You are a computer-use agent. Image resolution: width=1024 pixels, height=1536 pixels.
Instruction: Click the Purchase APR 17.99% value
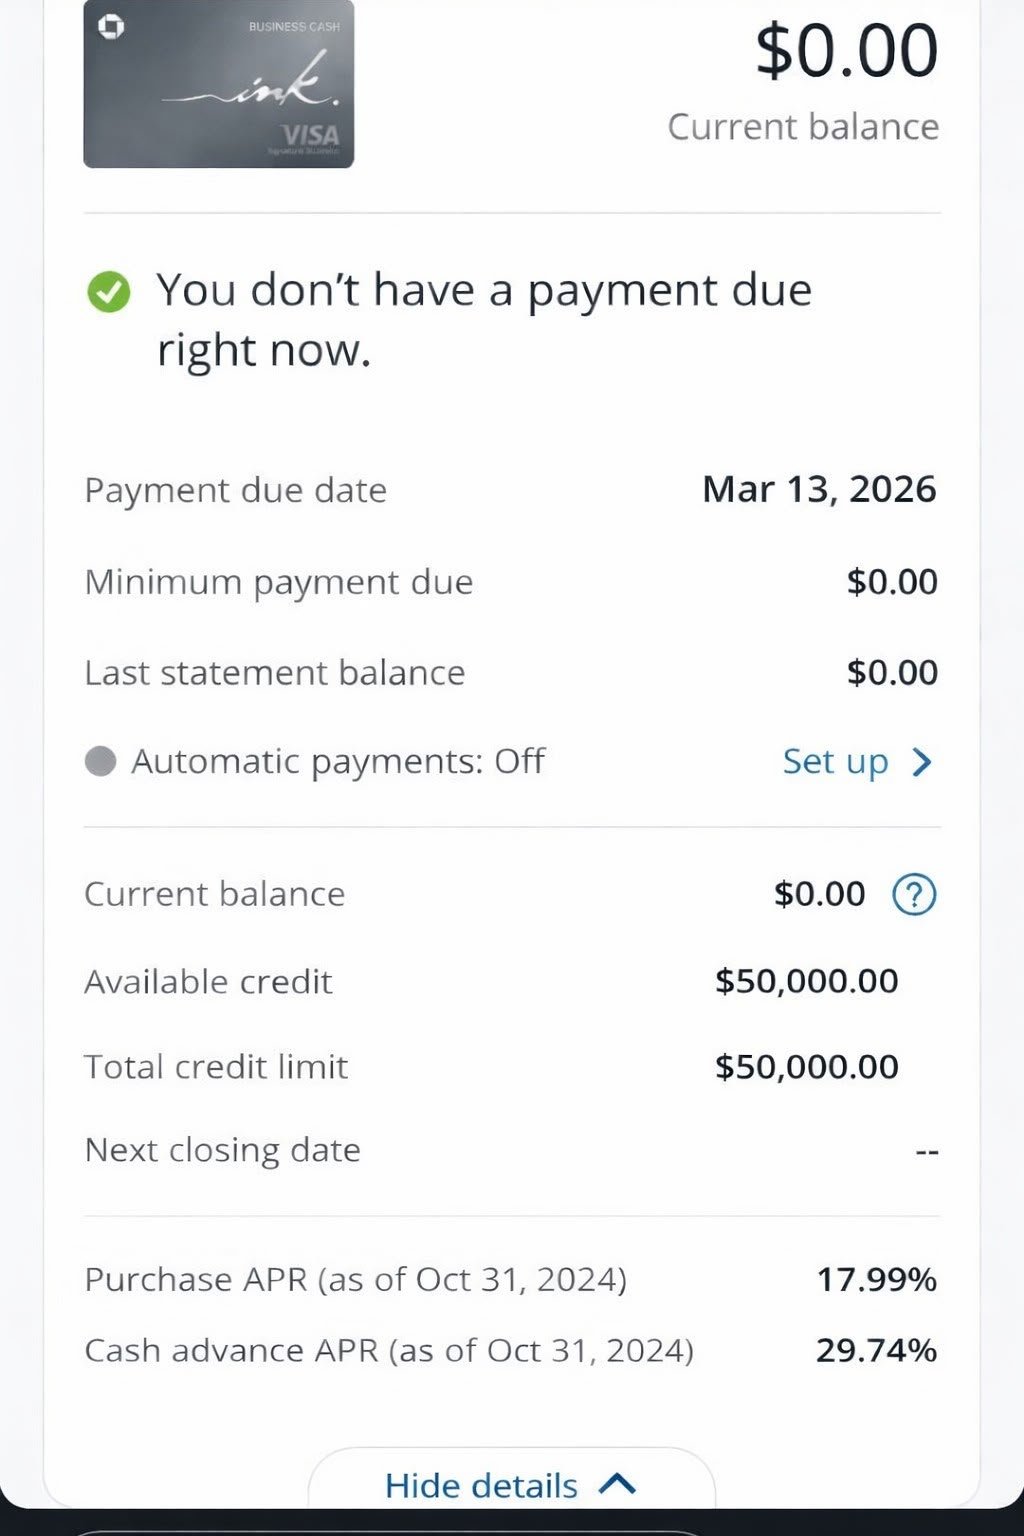tap(877, 1279)
